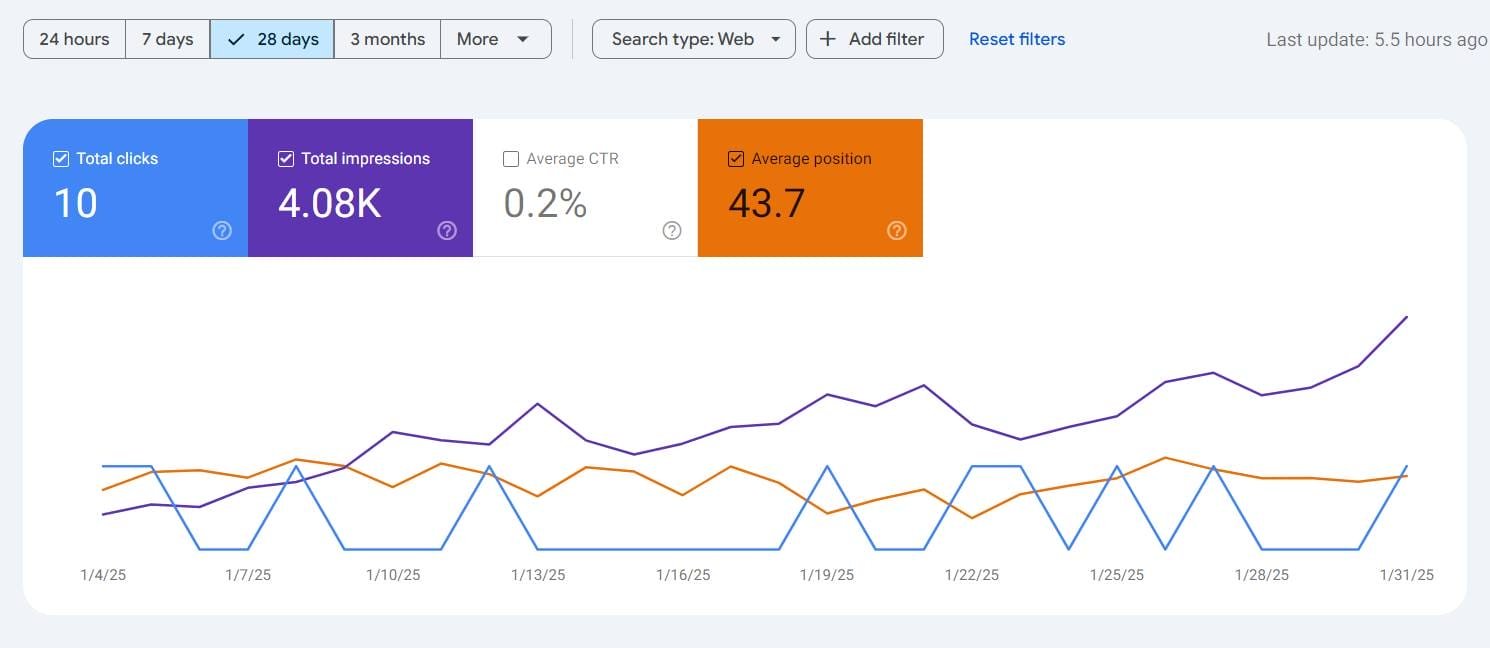Click help icon on Average position card

(897, 231)
